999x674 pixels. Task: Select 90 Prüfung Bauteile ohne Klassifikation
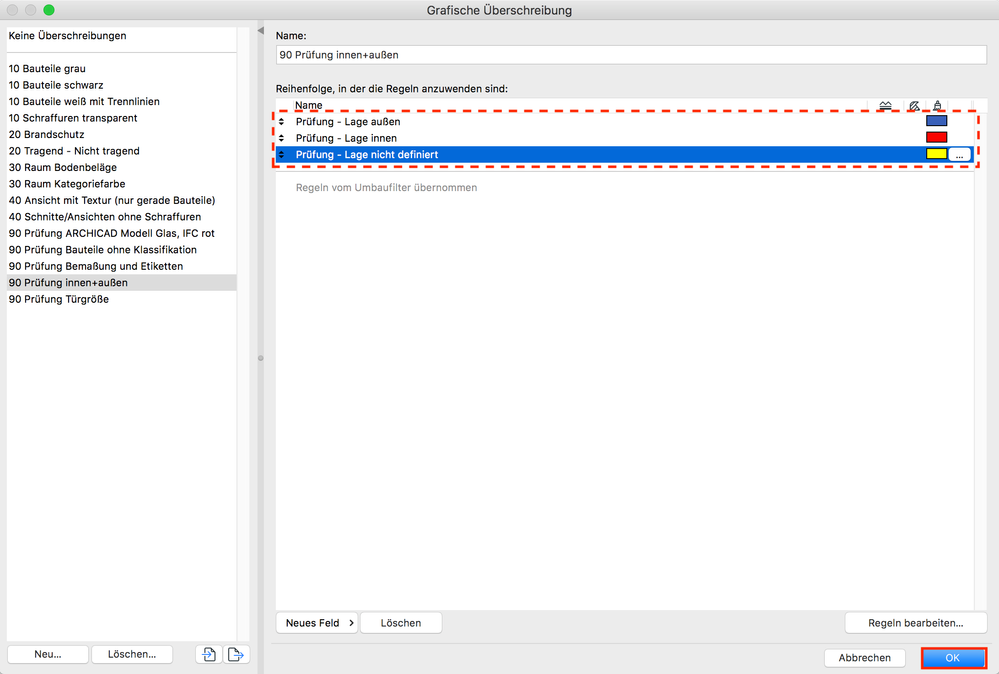(x=122, y=250)
